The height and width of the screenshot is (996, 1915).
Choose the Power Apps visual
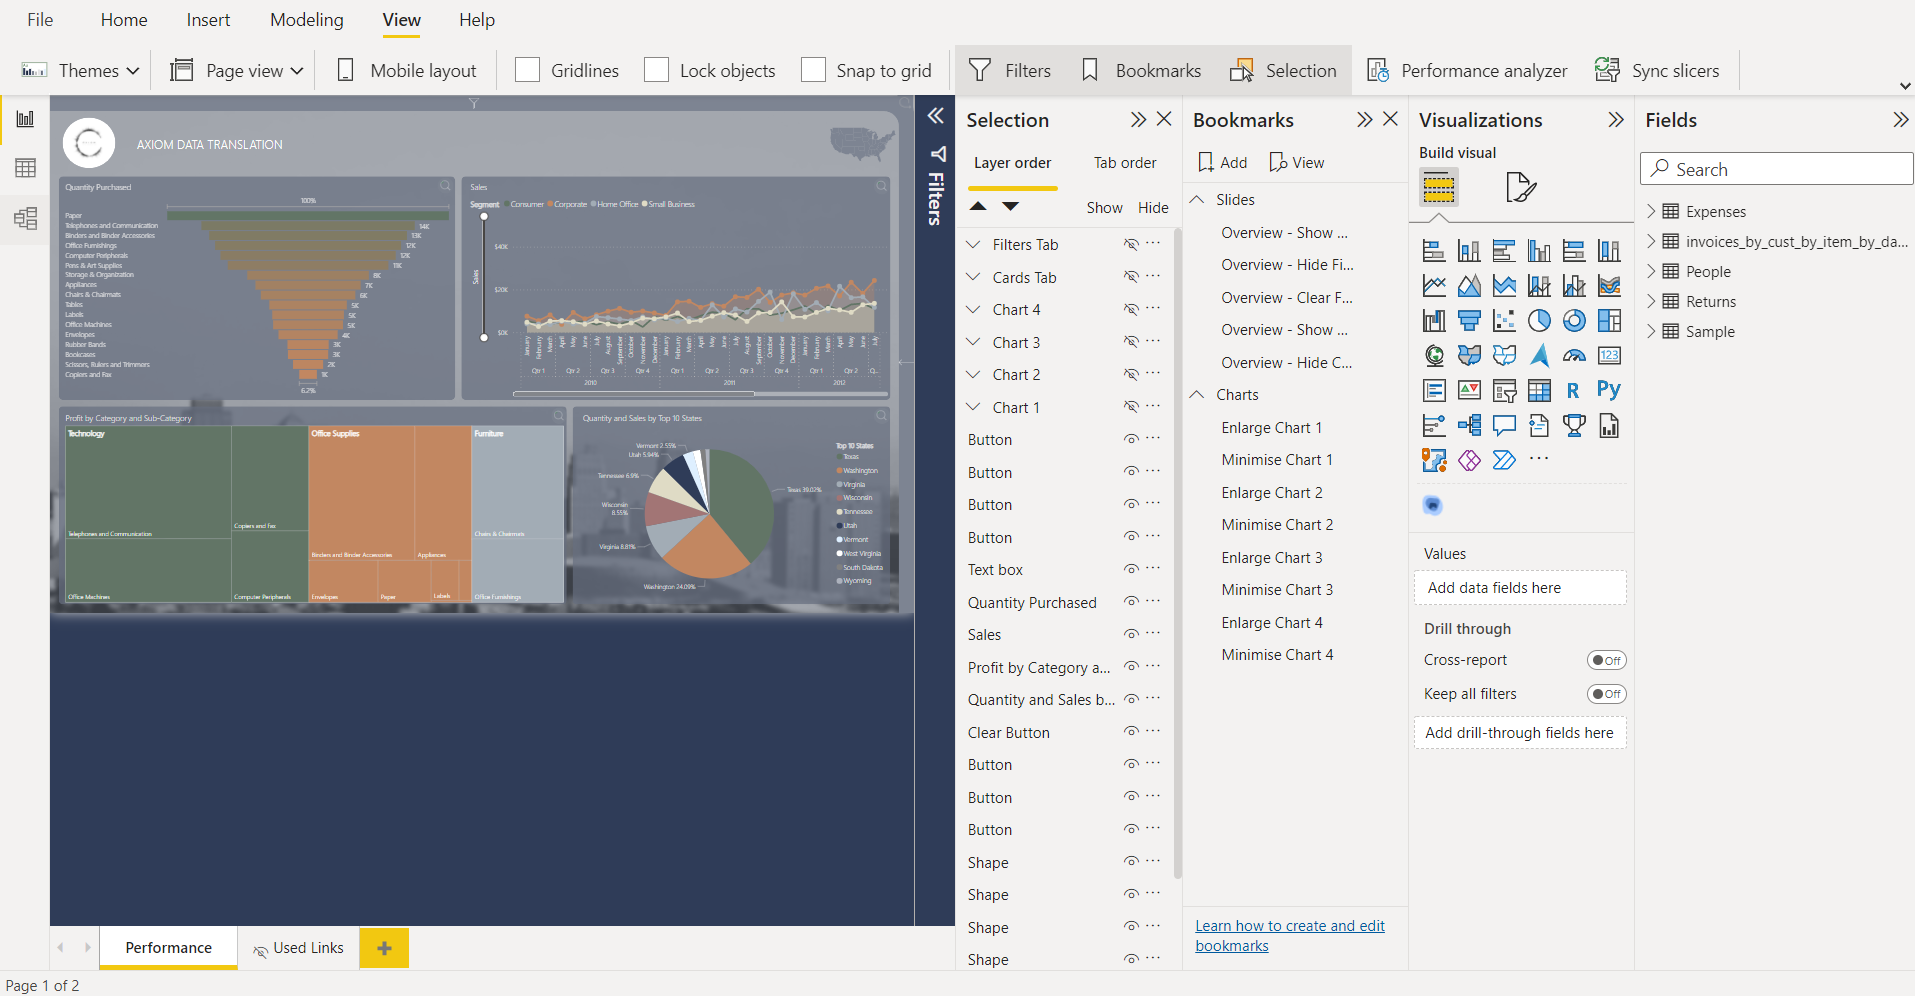1469,460
